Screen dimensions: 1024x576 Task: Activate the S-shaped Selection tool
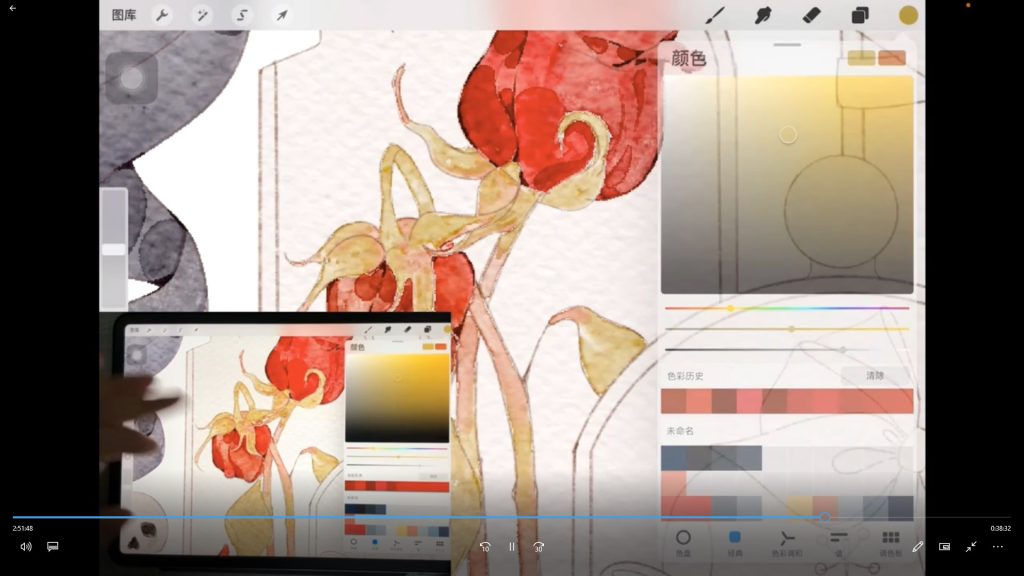[242, 15]
